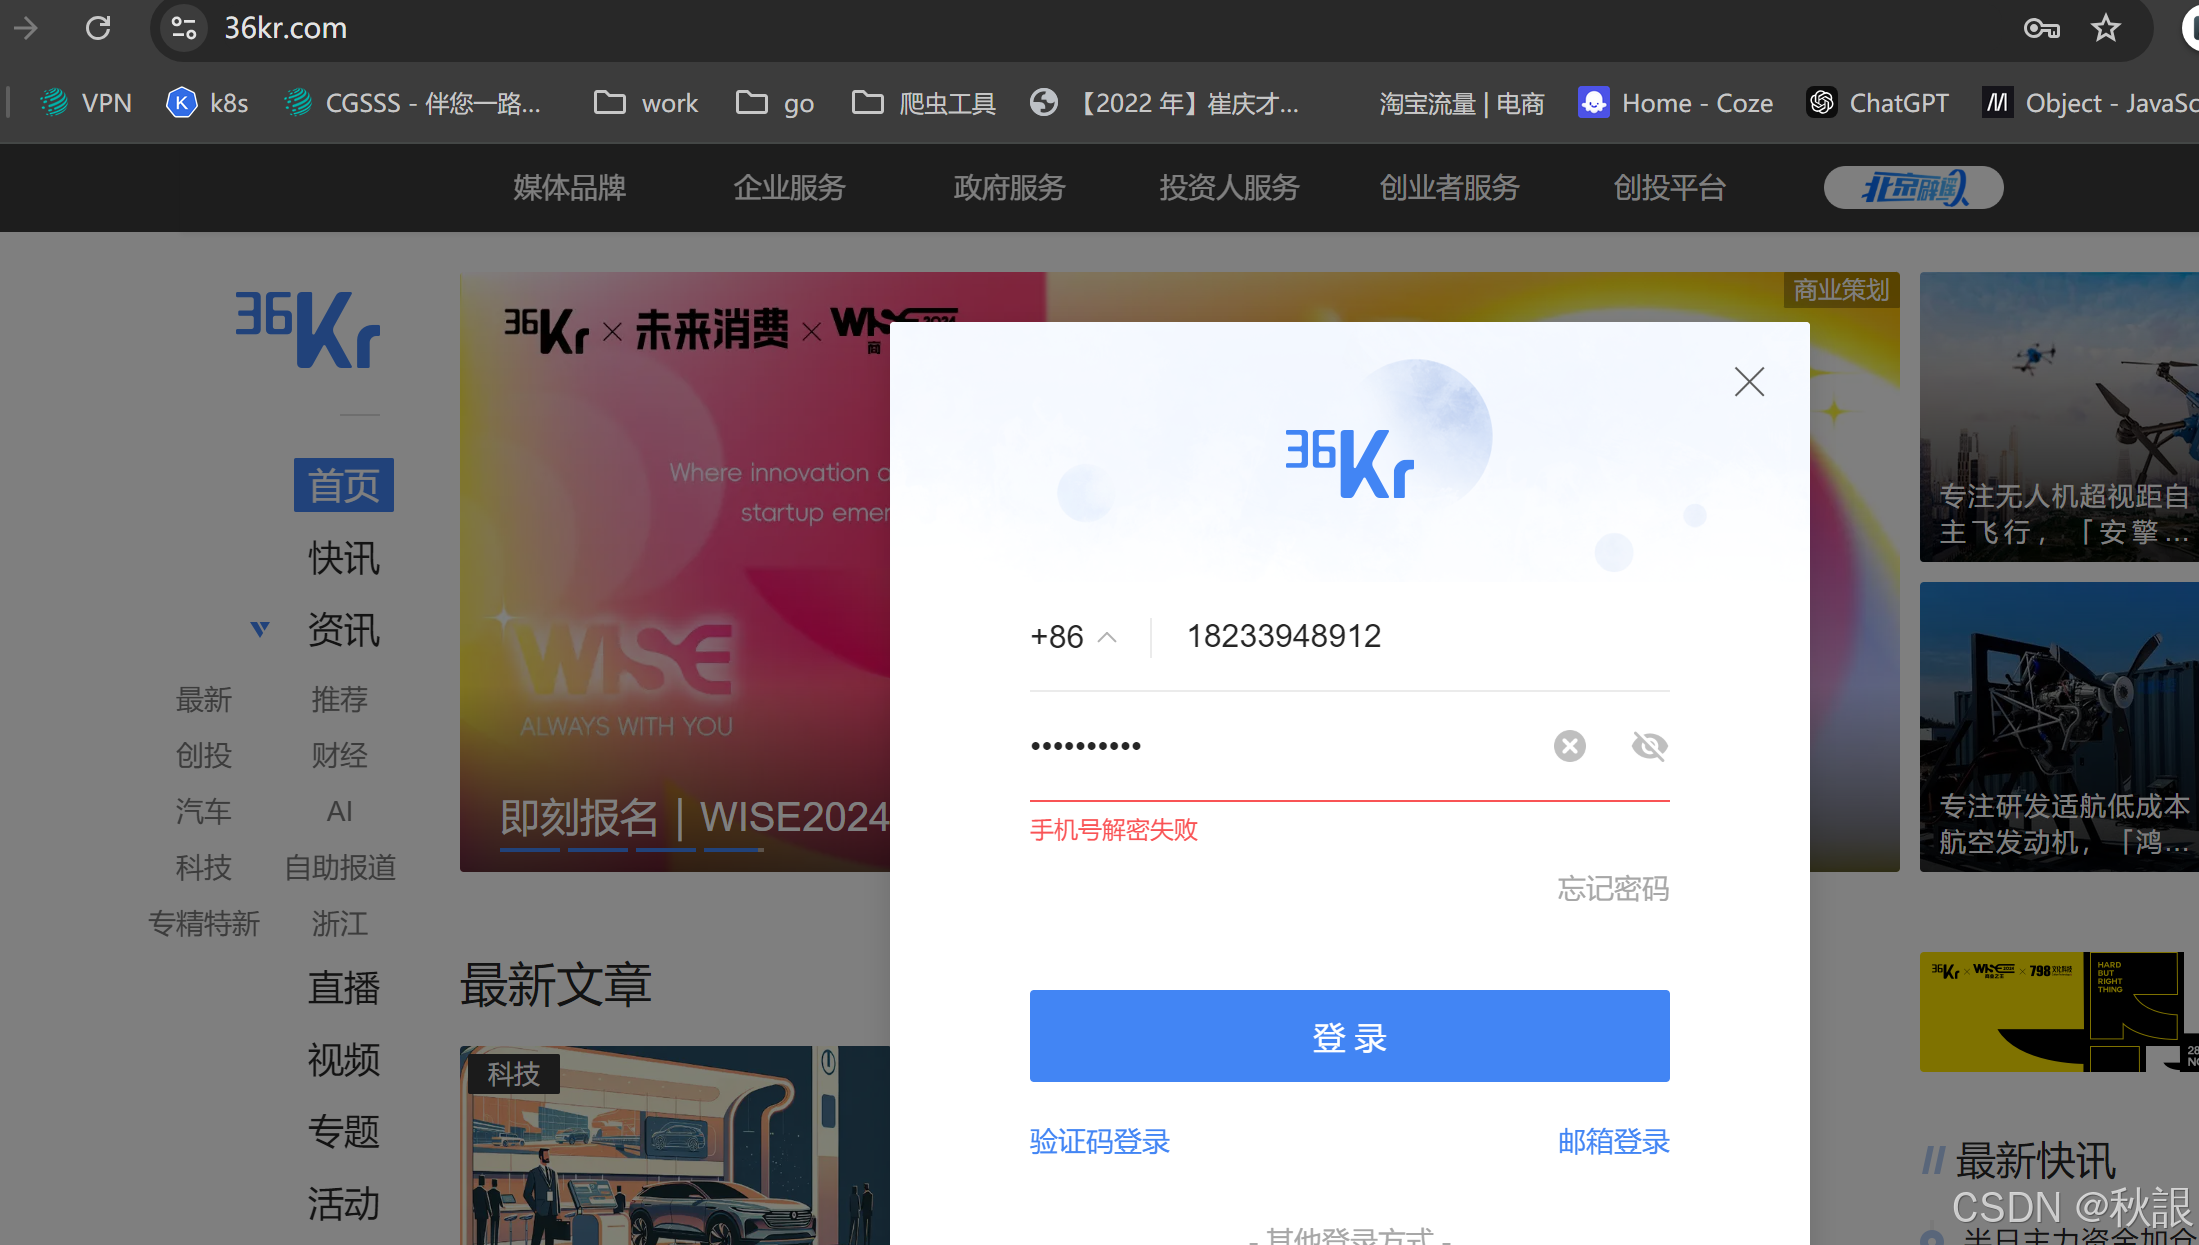Open the 【2022 年】崔庆才 bookmark

point(1165,103)
